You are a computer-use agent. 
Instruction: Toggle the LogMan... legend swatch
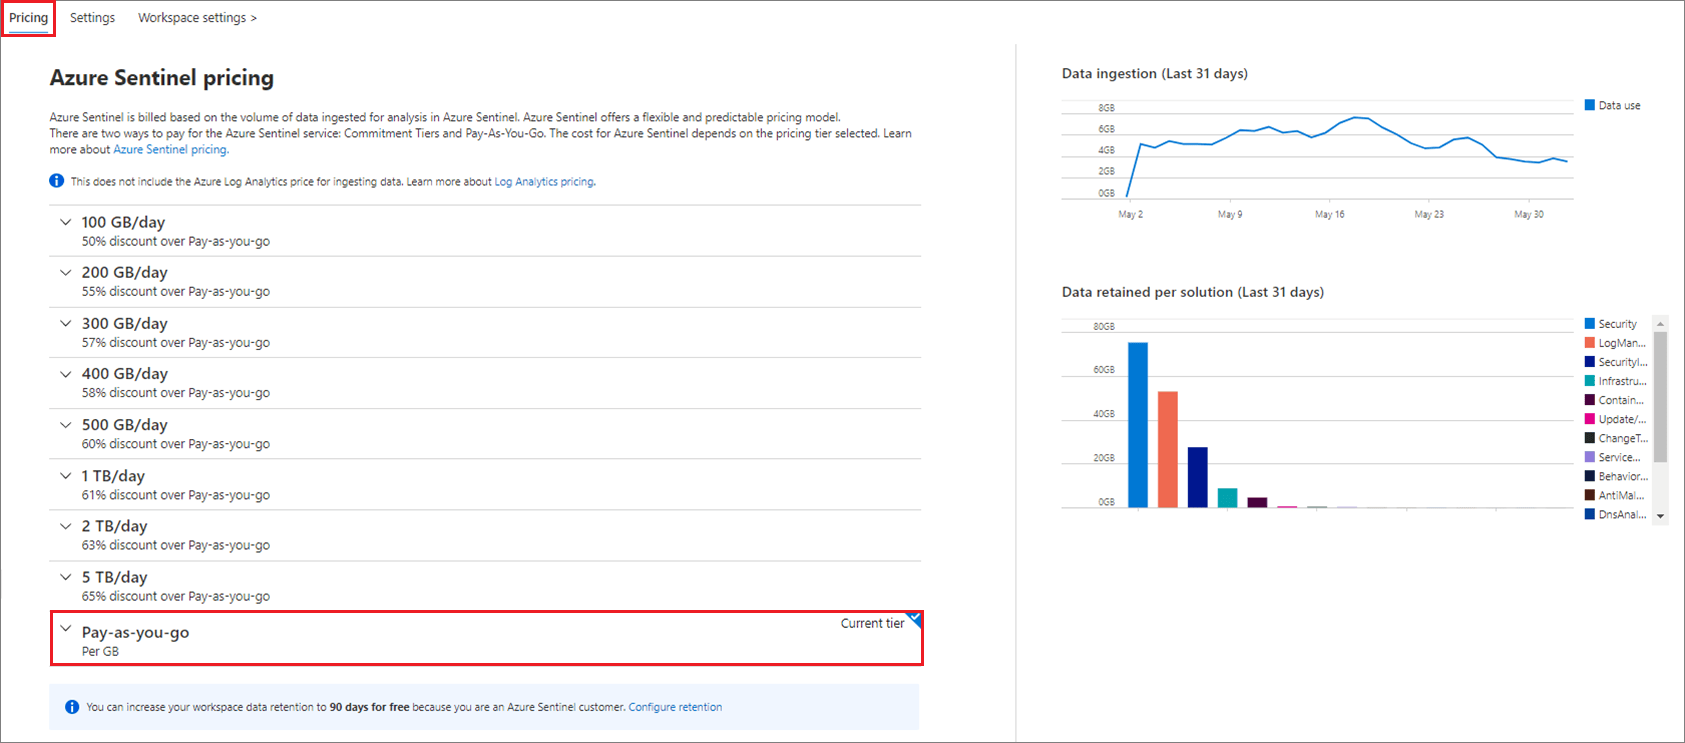[x=1590, y=343]
